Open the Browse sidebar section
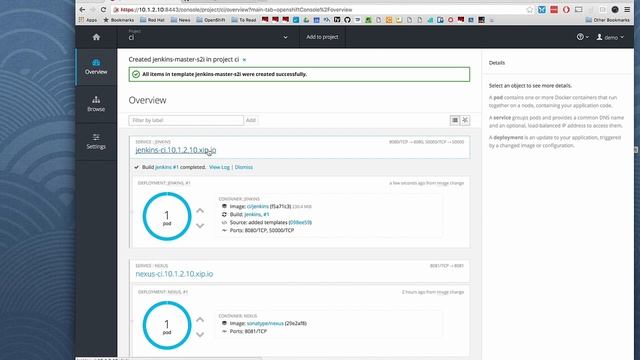Viewport: 640px width, 360px height. (96, 104)
